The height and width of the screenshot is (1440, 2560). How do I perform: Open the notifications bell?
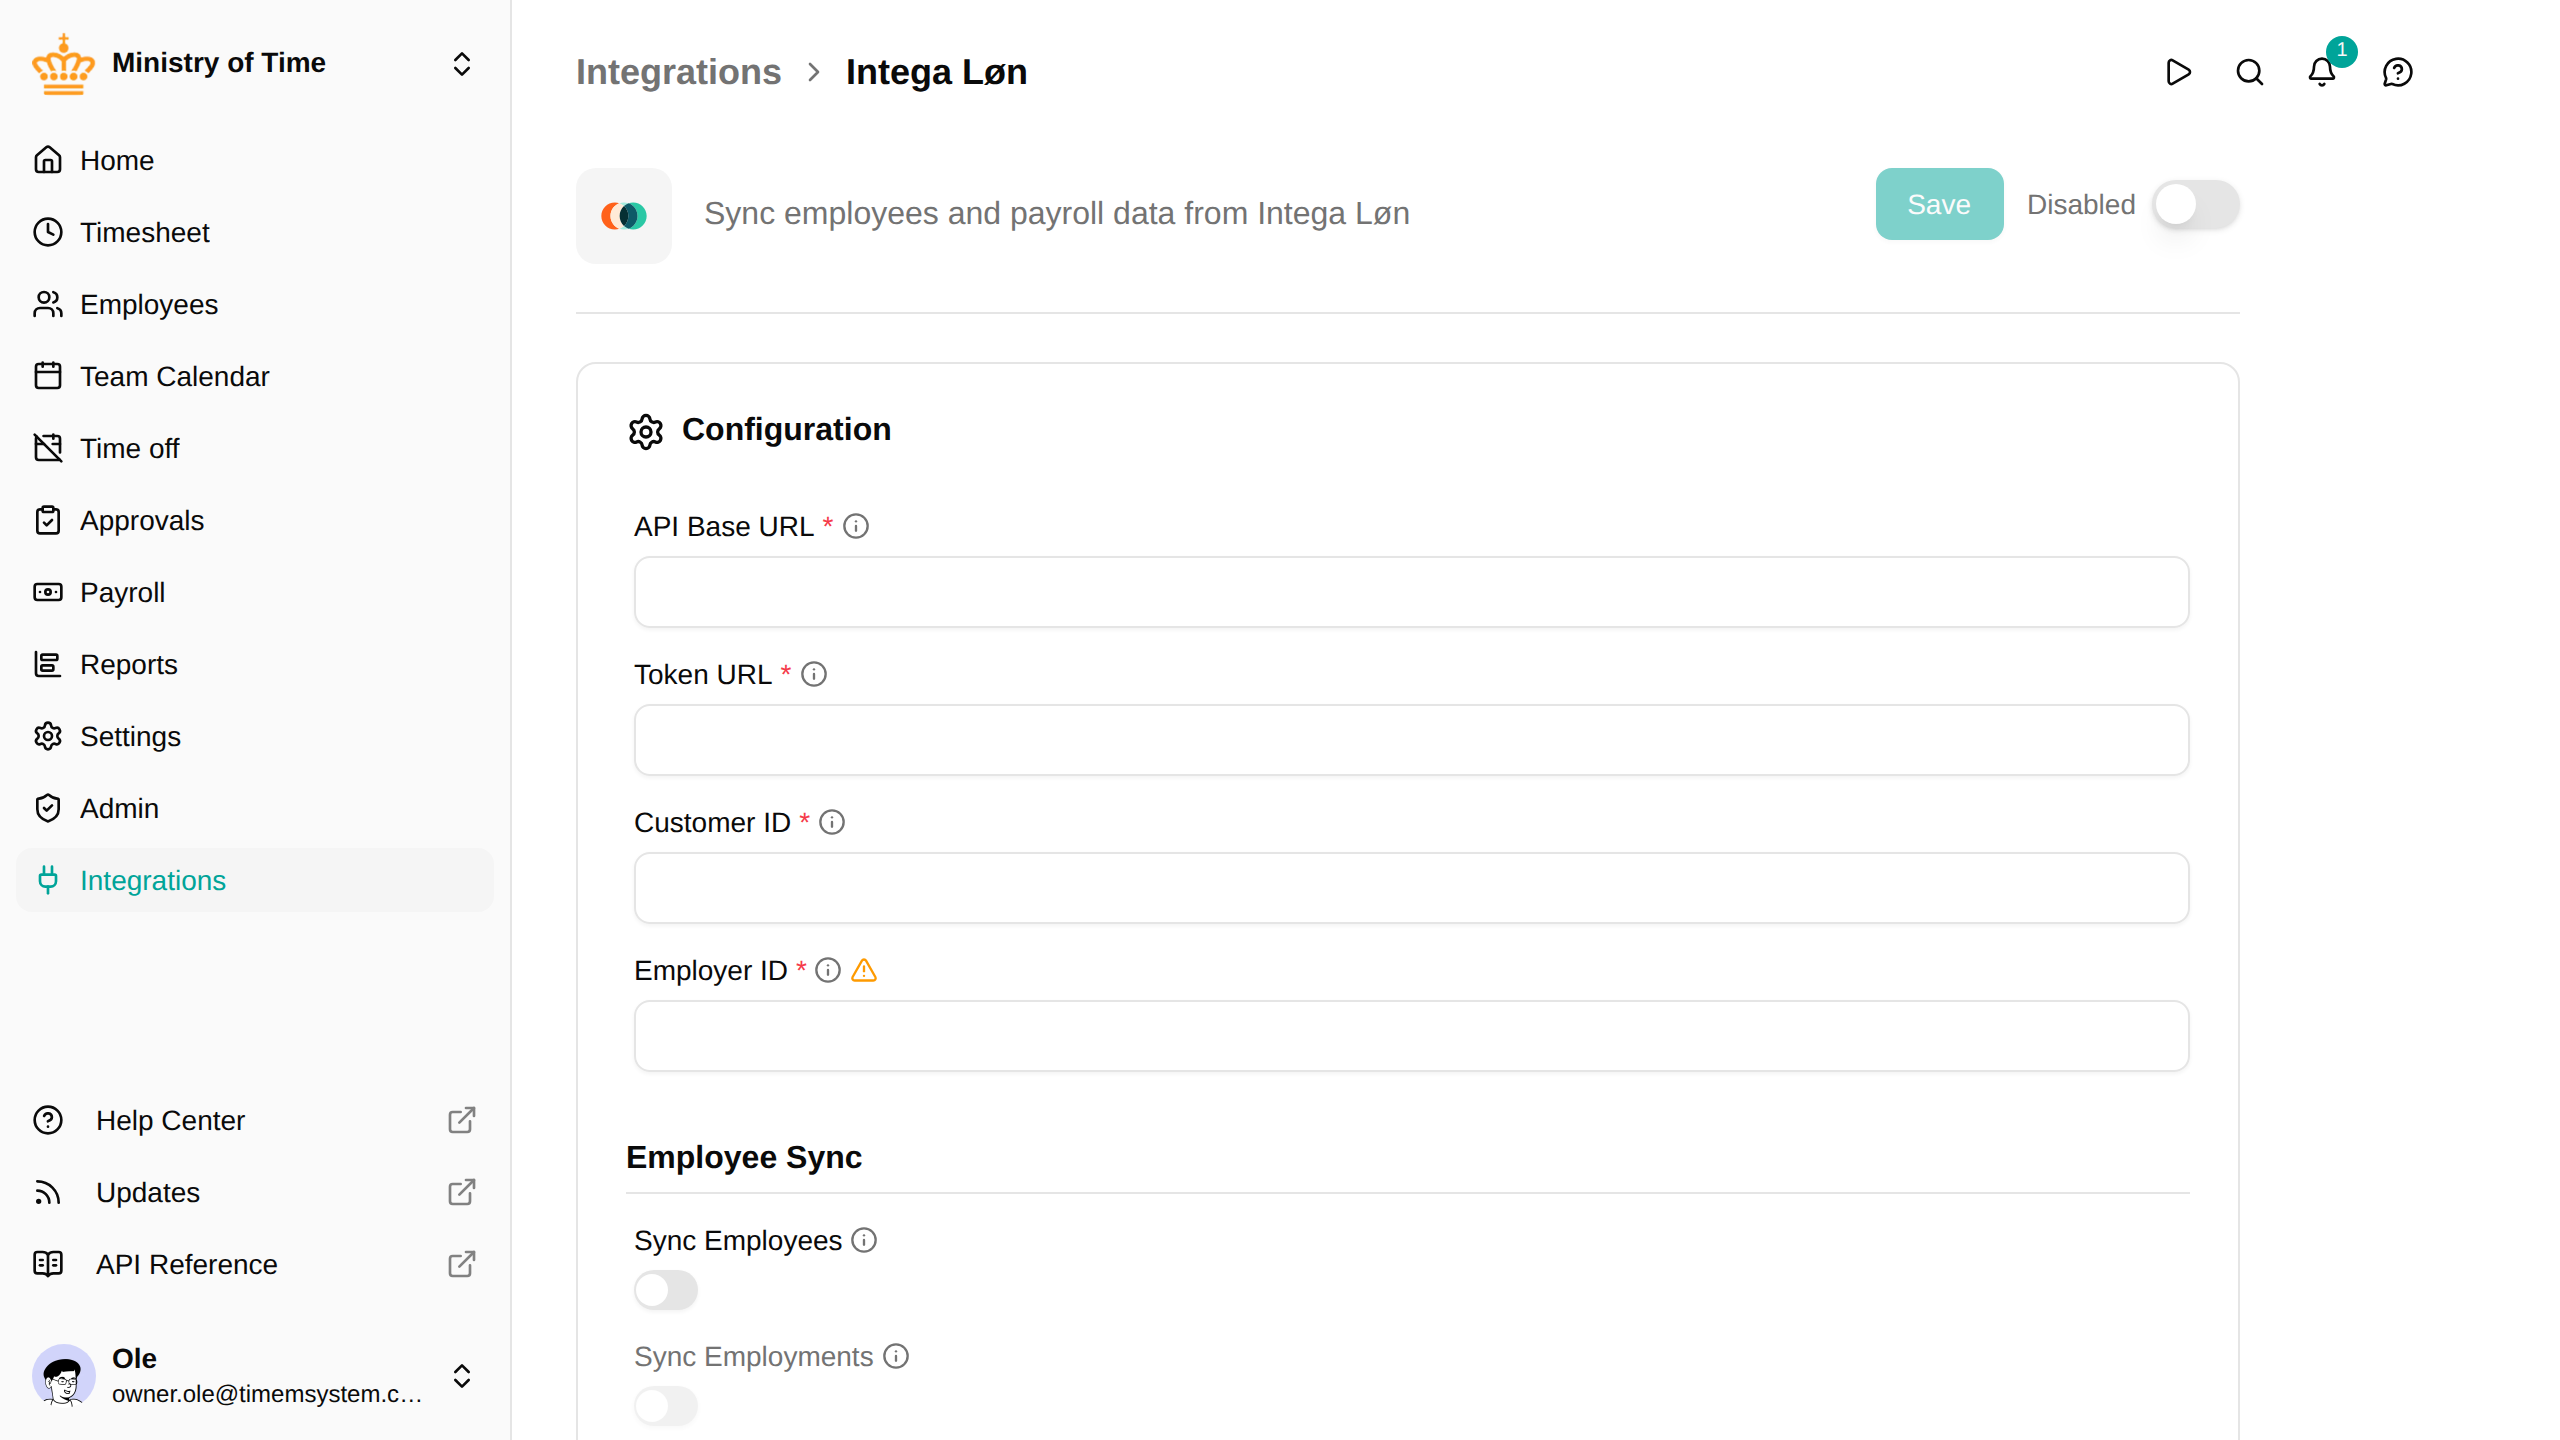pyautogui.click(x=2322, y=72)
